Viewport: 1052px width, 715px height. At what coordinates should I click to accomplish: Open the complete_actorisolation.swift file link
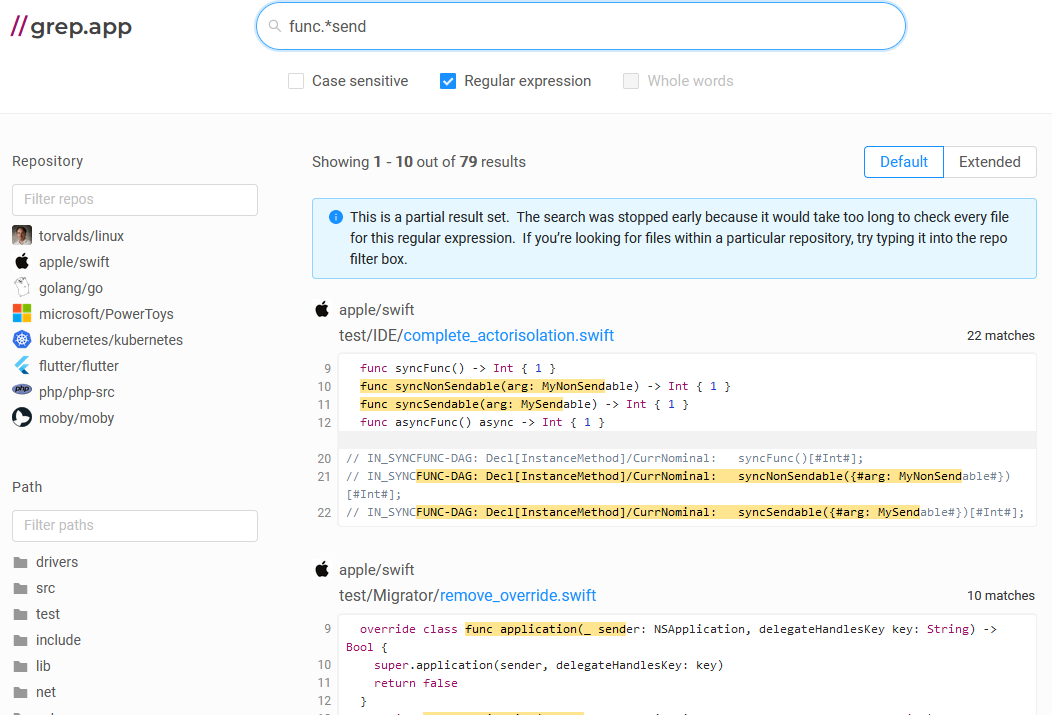tap(509, 335)
